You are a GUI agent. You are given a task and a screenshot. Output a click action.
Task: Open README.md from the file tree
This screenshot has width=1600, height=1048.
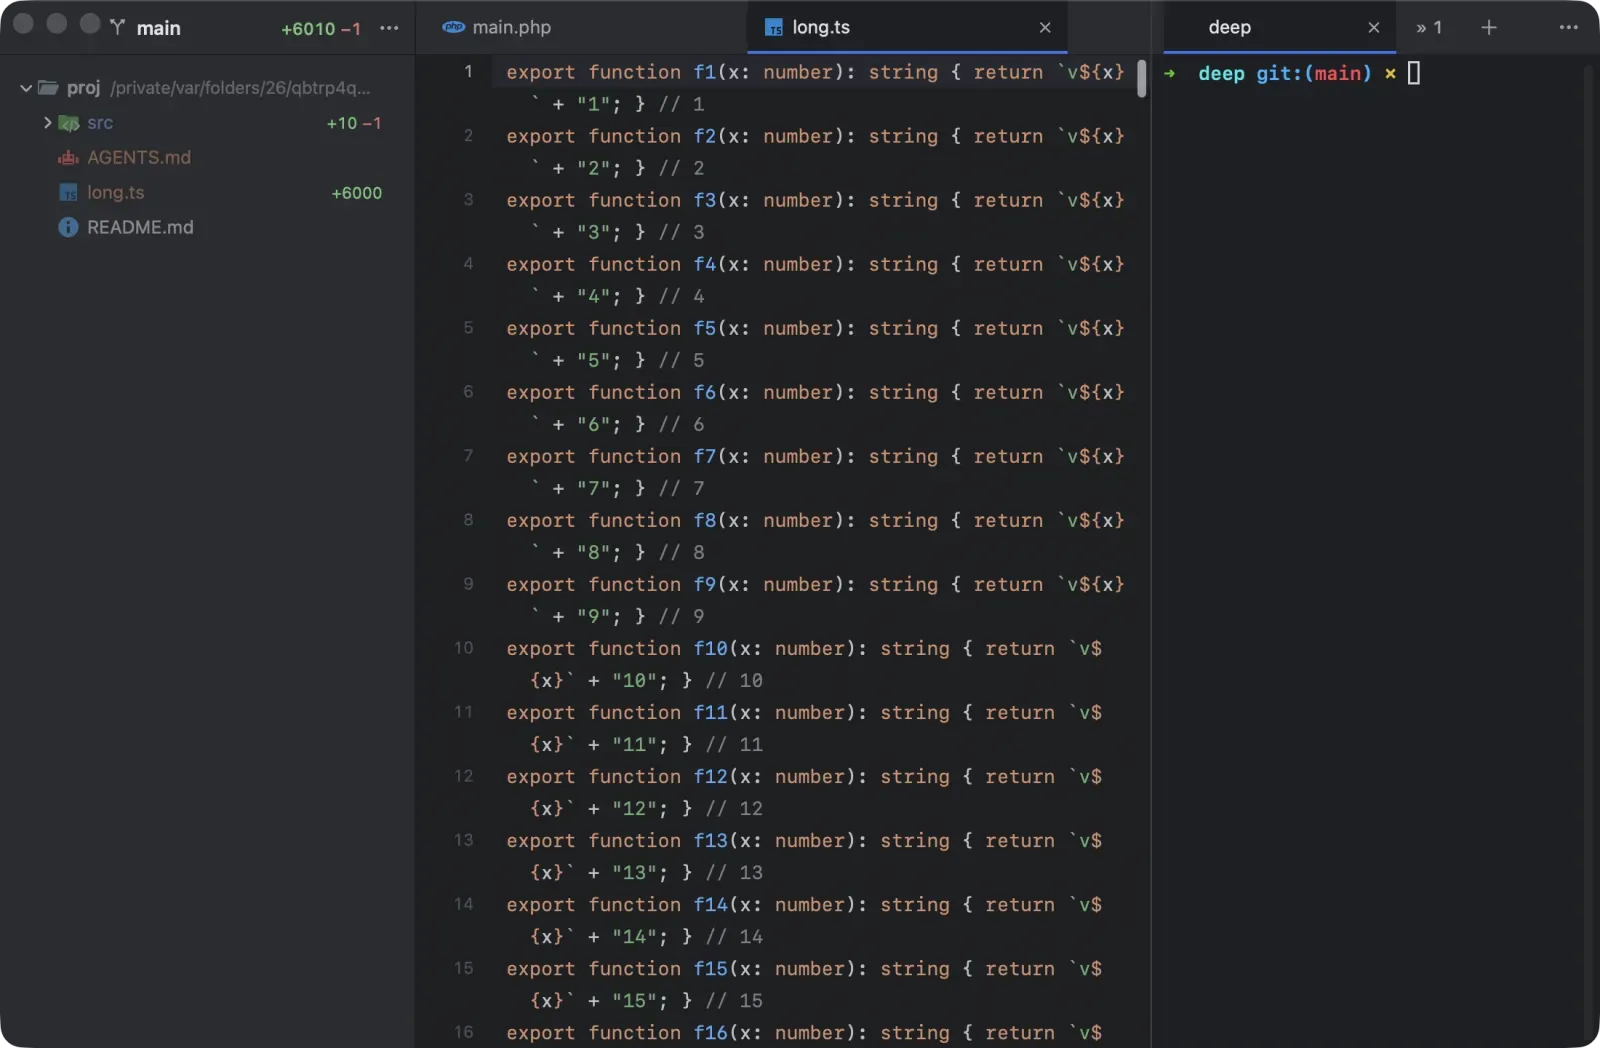coord(140,227)
